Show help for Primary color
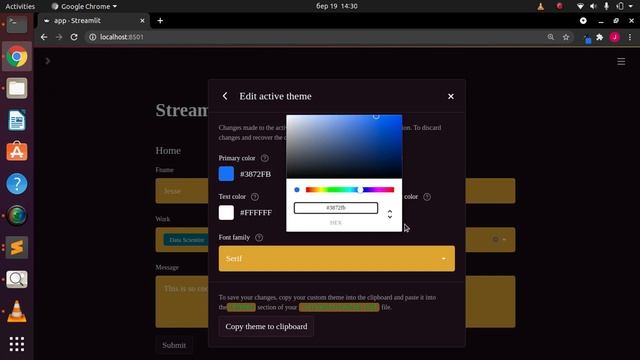The width and height of the screenshot is (640, 360). click(264, 158)
